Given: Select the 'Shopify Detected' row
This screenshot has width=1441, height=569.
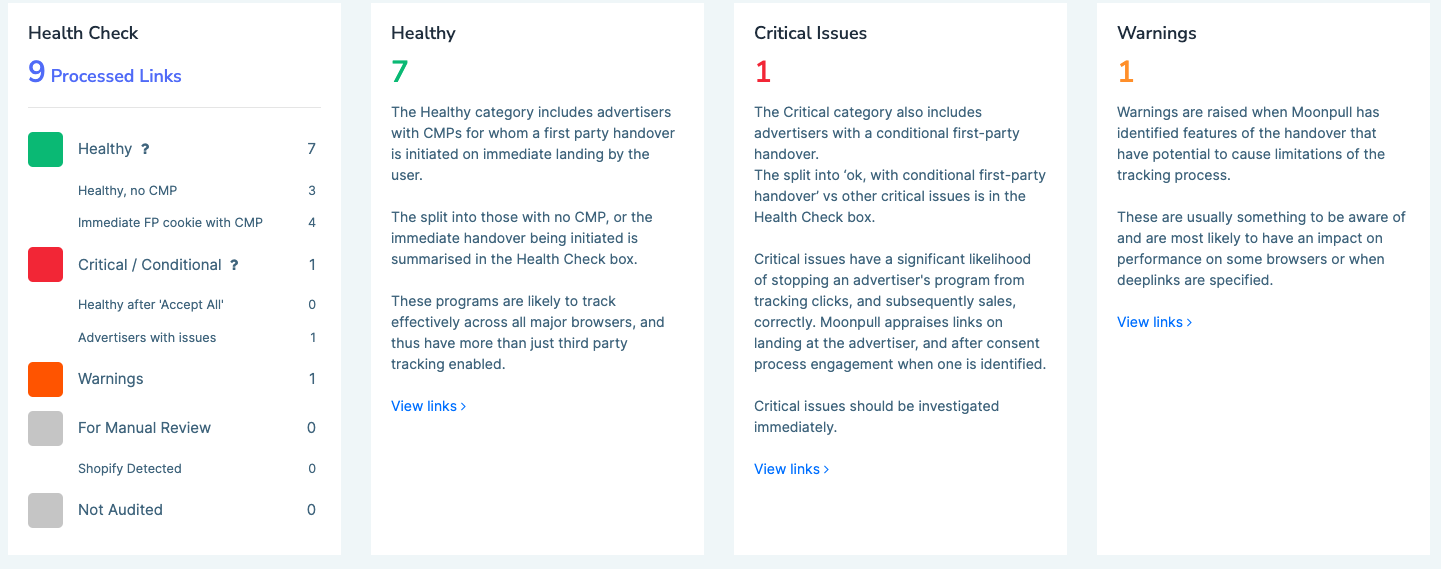Looking at the screenshot, I should [x=130, y=468].
